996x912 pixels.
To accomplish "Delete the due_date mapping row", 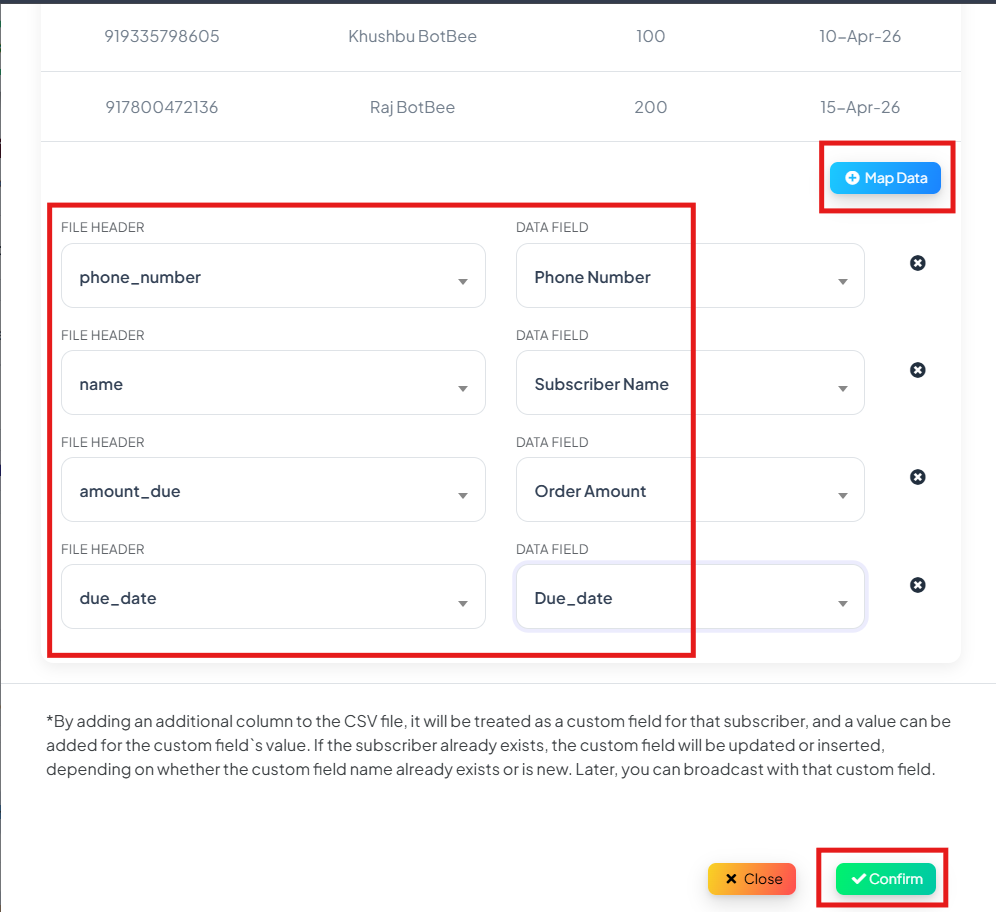I will click(x=917, y=585).
